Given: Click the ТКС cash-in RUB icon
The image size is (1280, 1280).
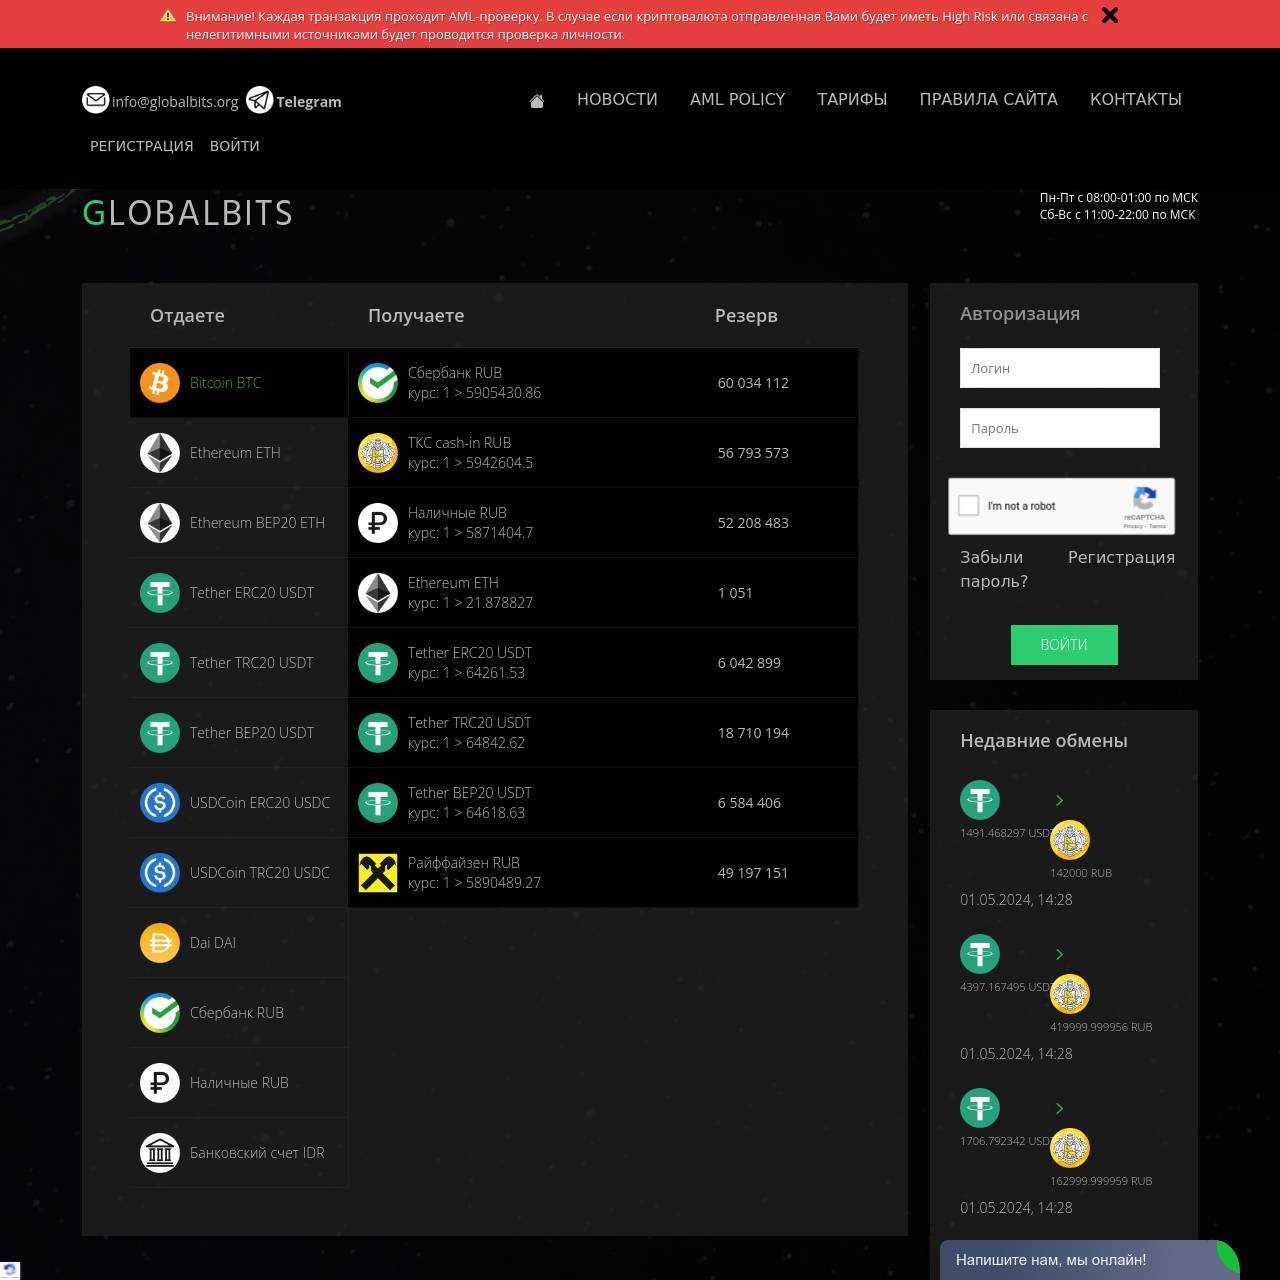Looking at the screenshot, I should tap(378, 453).
